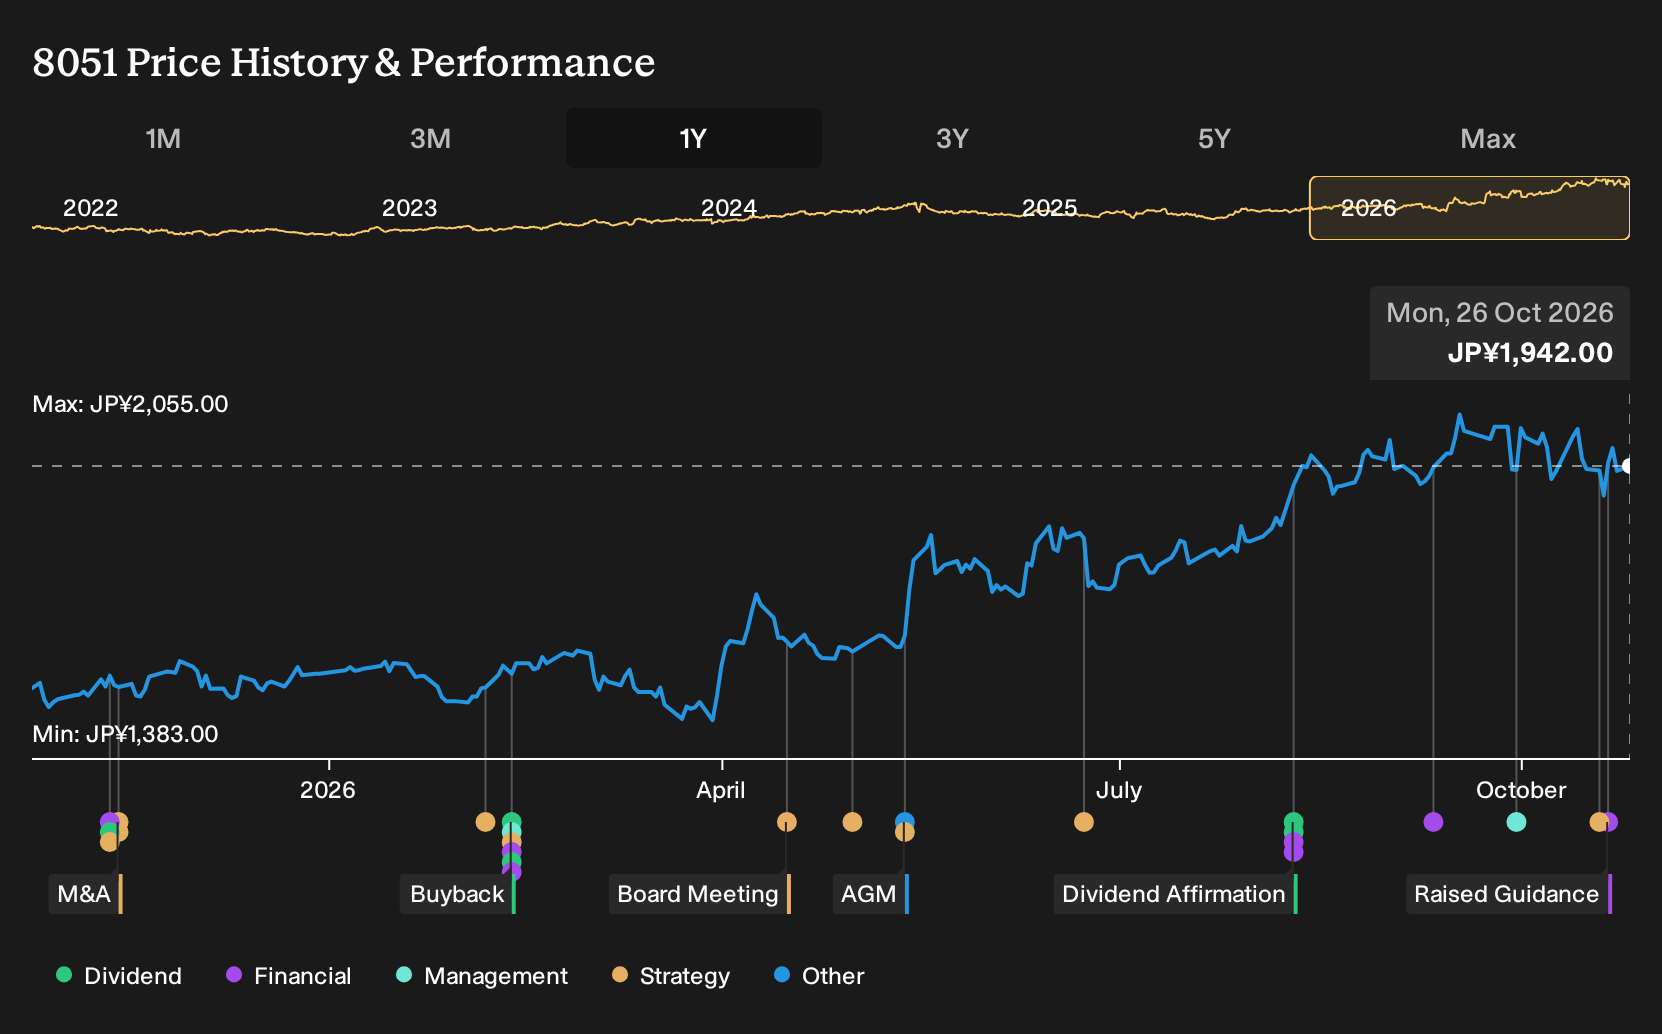Click the October axis label
Viewport: 1662px width, 1034px height.
click(1521, 790)
